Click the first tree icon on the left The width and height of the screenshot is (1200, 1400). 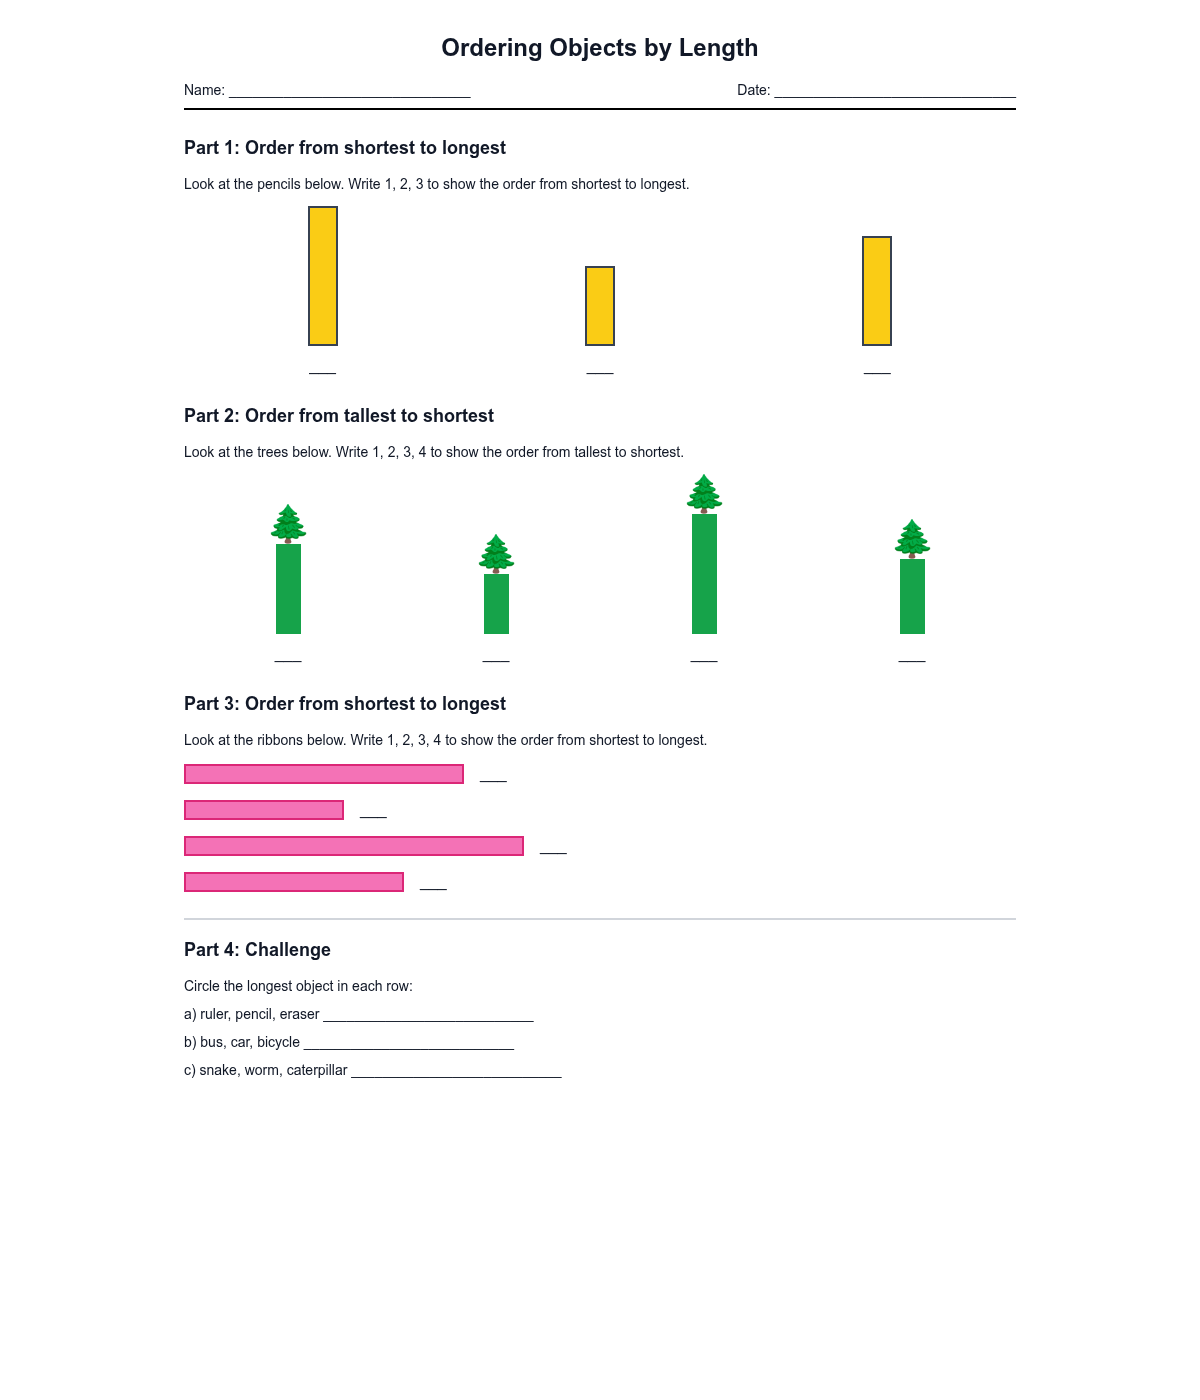point(288,524)
